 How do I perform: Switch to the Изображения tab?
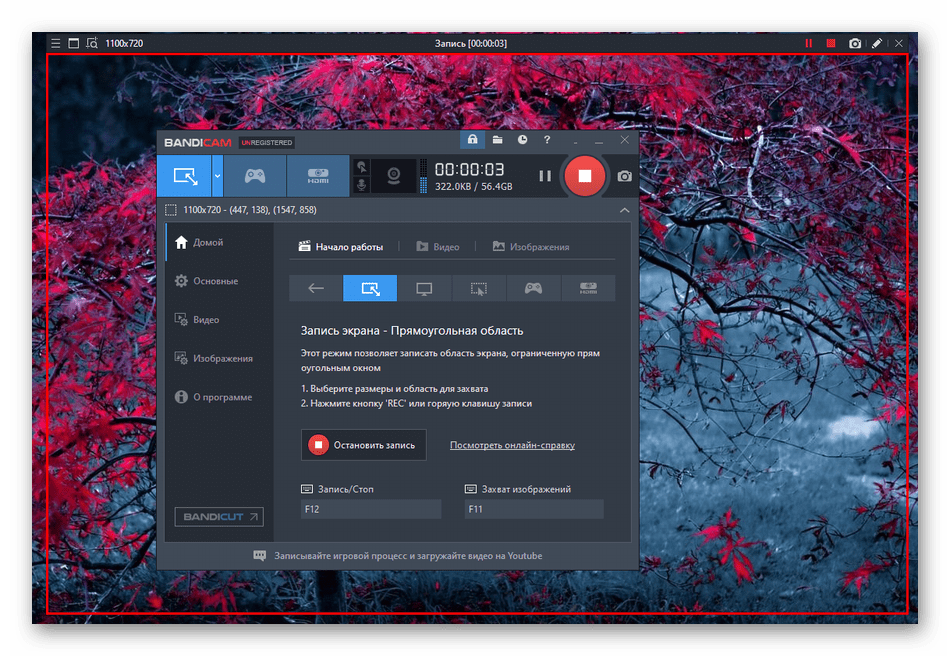point(531,247)
